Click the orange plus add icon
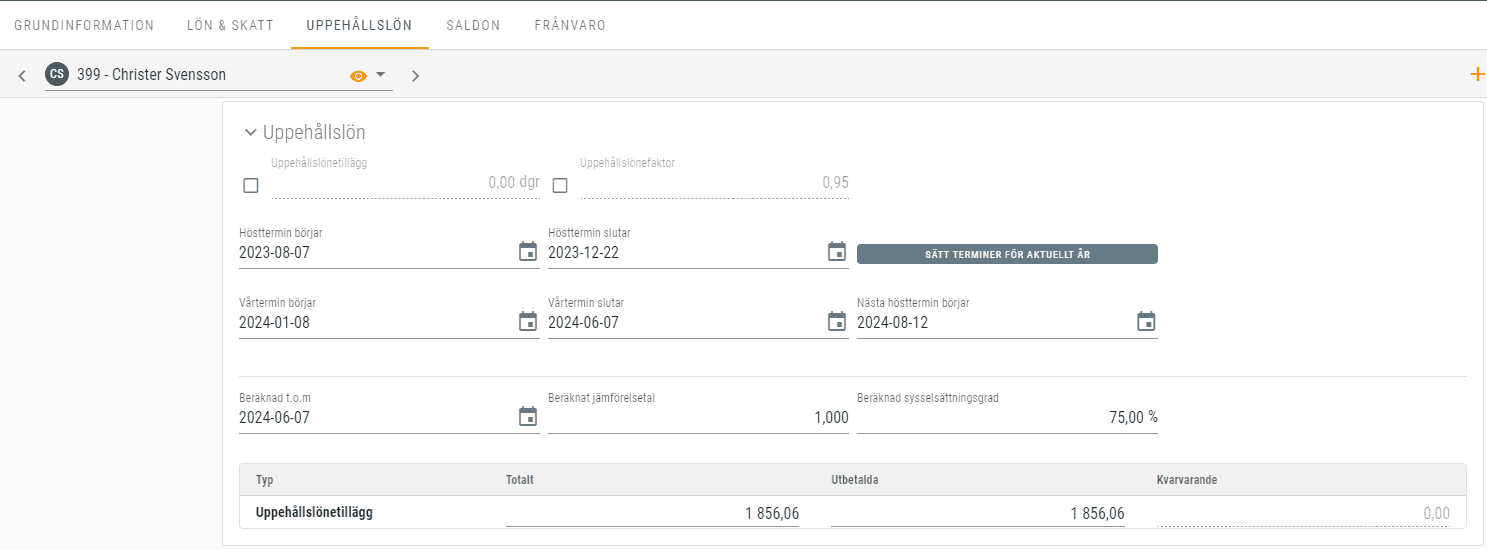 (1476, 74)
